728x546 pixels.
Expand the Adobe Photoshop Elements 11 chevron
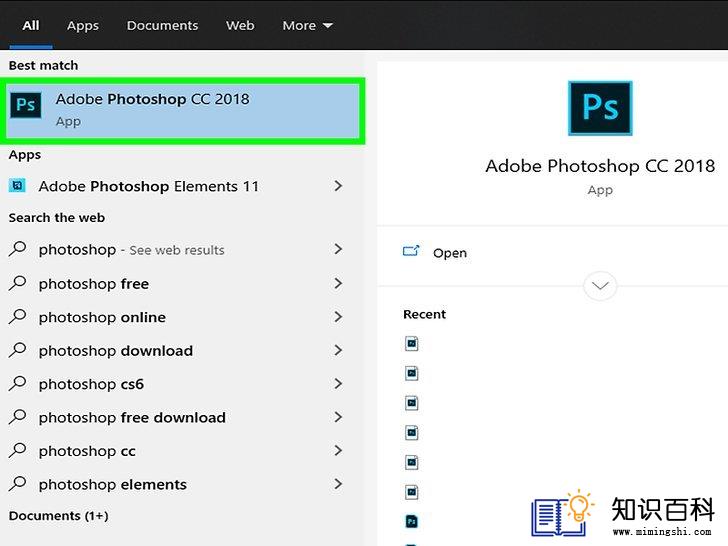coord(338,186)
